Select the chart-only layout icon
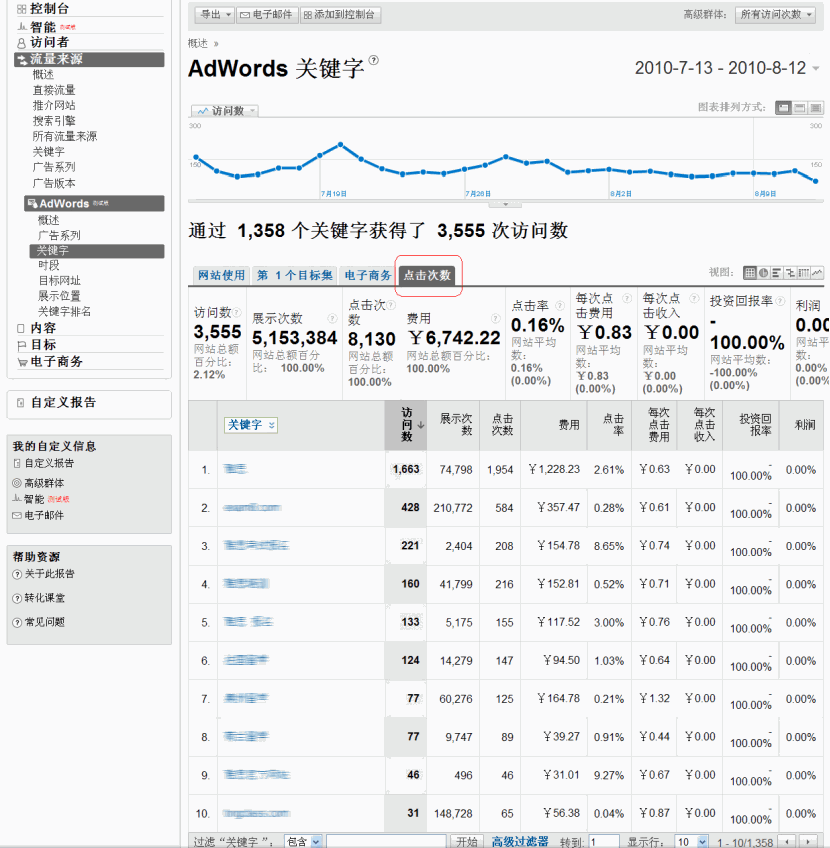 [x=784, y=108]
